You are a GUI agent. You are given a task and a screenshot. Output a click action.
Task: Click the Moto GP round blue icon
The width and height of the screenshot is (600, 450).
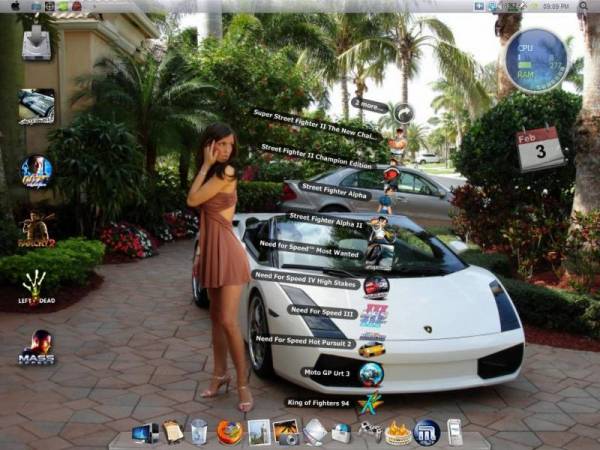click(x=371, y=374)
